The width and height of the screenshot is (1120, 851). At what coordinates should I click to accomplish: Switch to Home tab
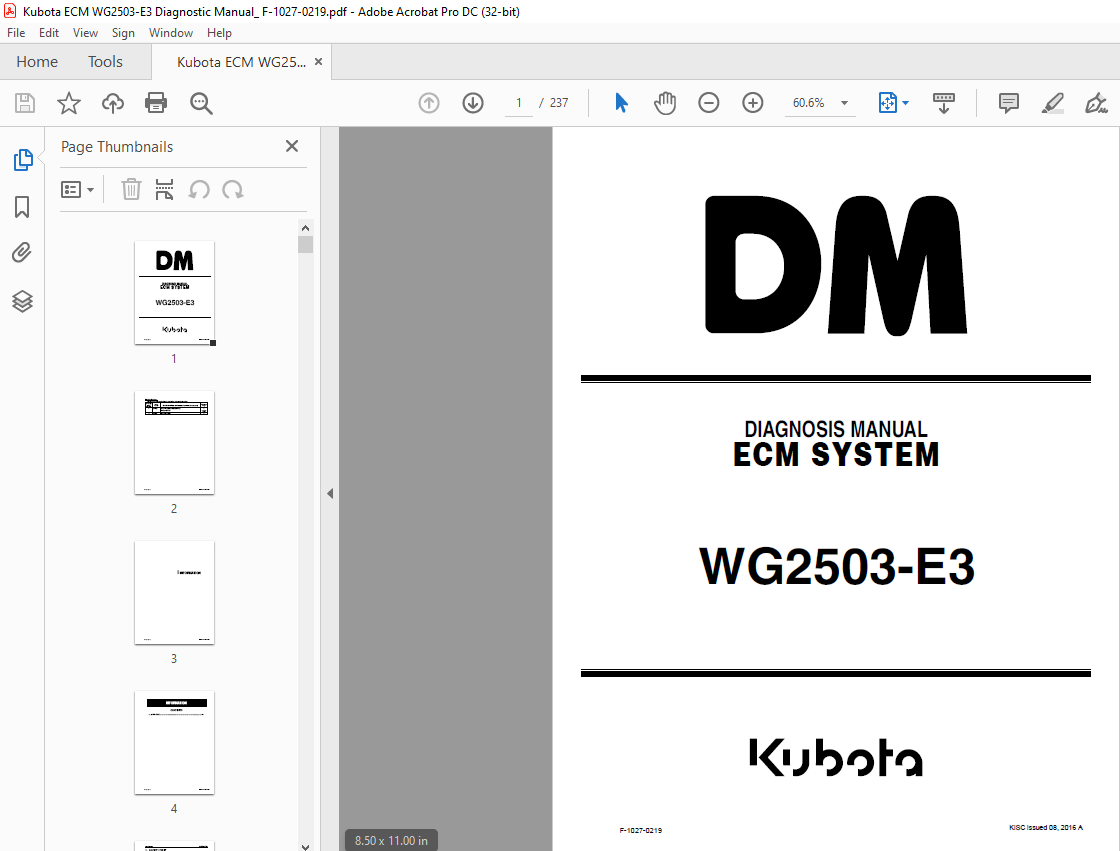pos(37,62)
